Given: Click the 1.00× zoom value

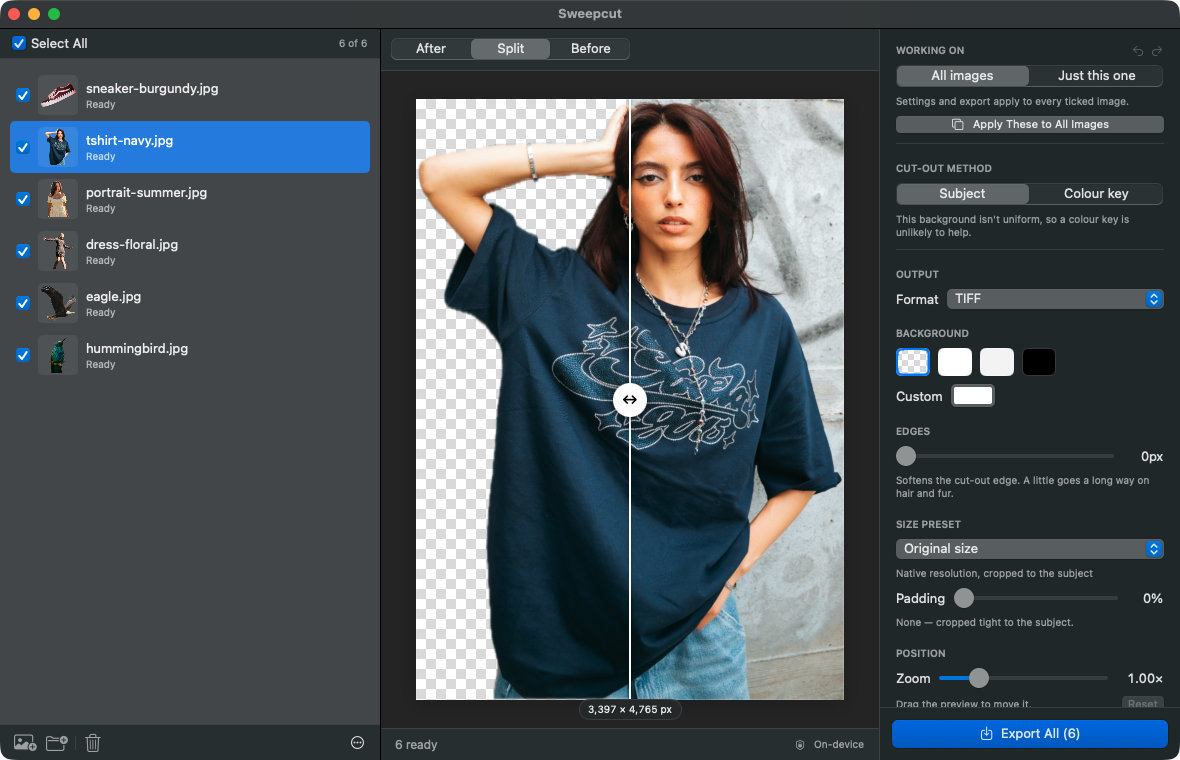Looking at the screenshot, I should [x=1145, y=679].
